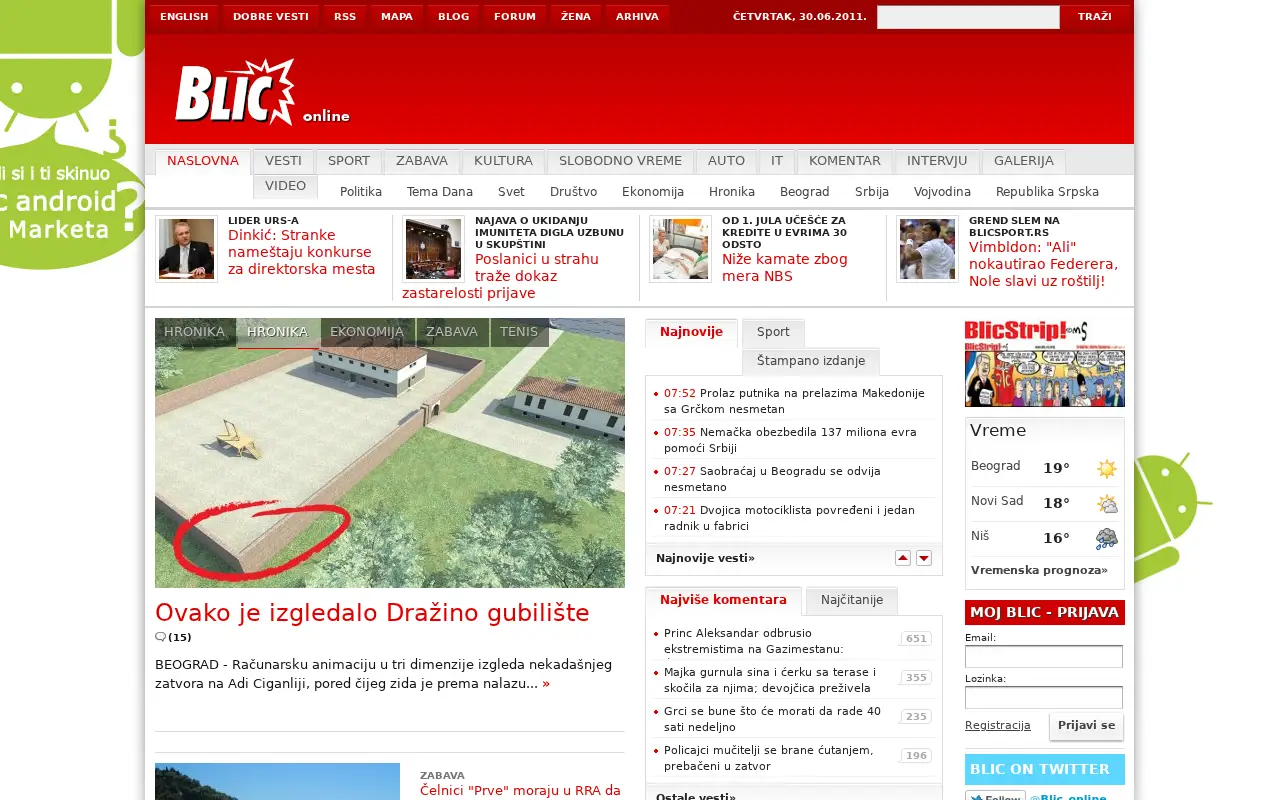Switch to the GALERIJA tab
Image resolution: width=1280 pixels, height=800 pixels.
click(x=1024, y=161)
